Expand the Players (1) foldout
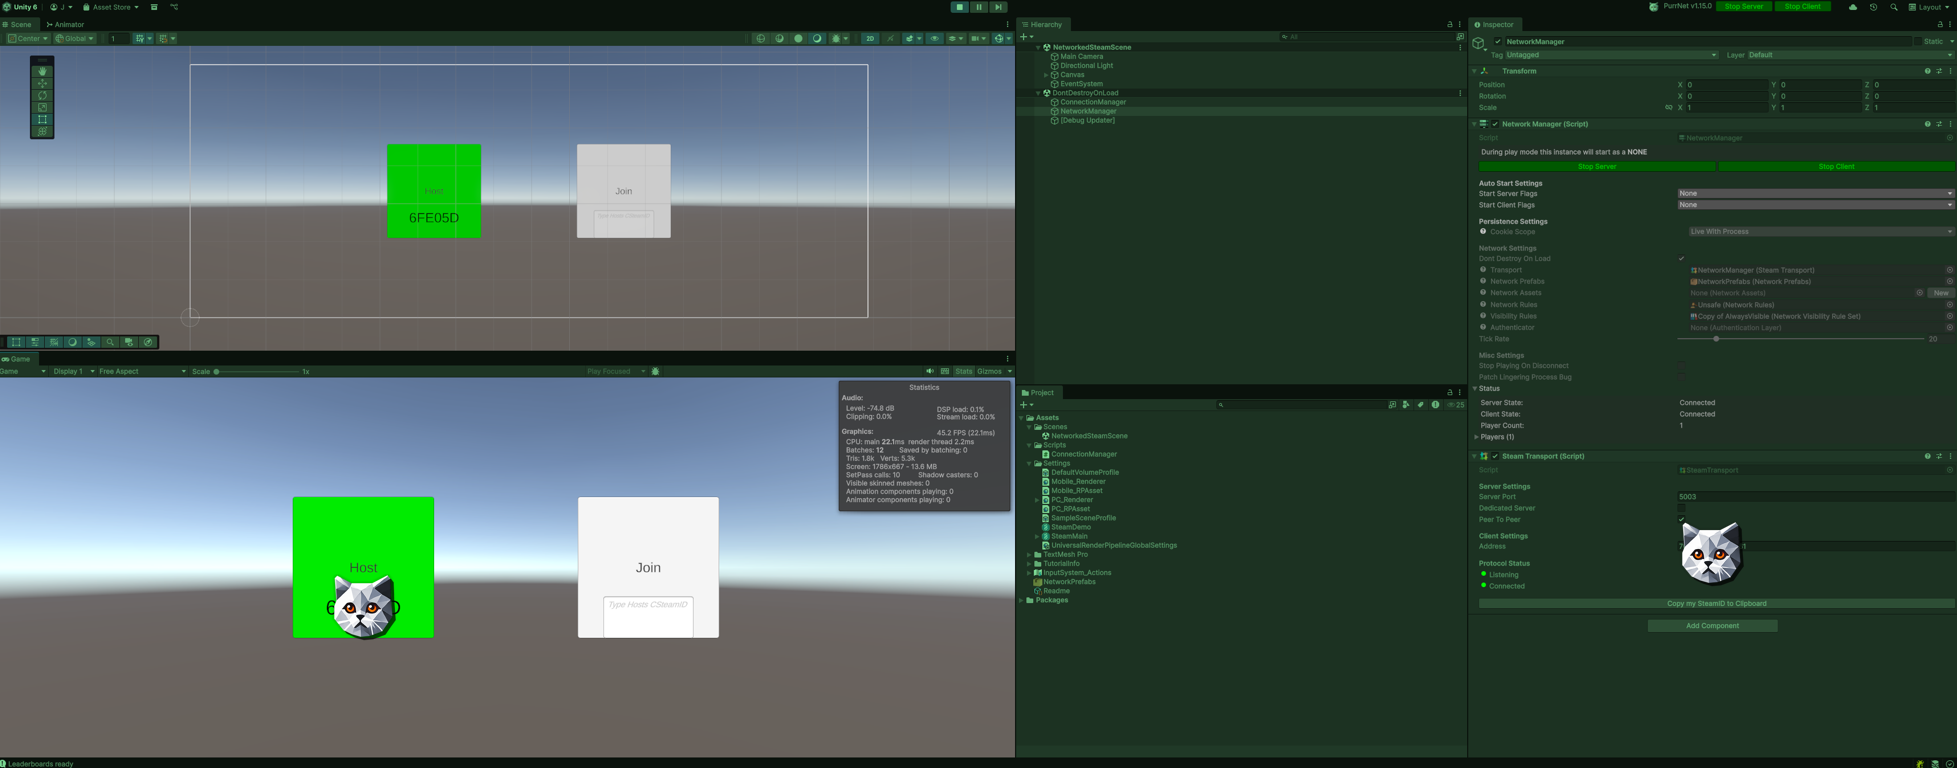The height and width of the screenshot is (768, 1957). pyautogui.click(x=1477, y=437)
